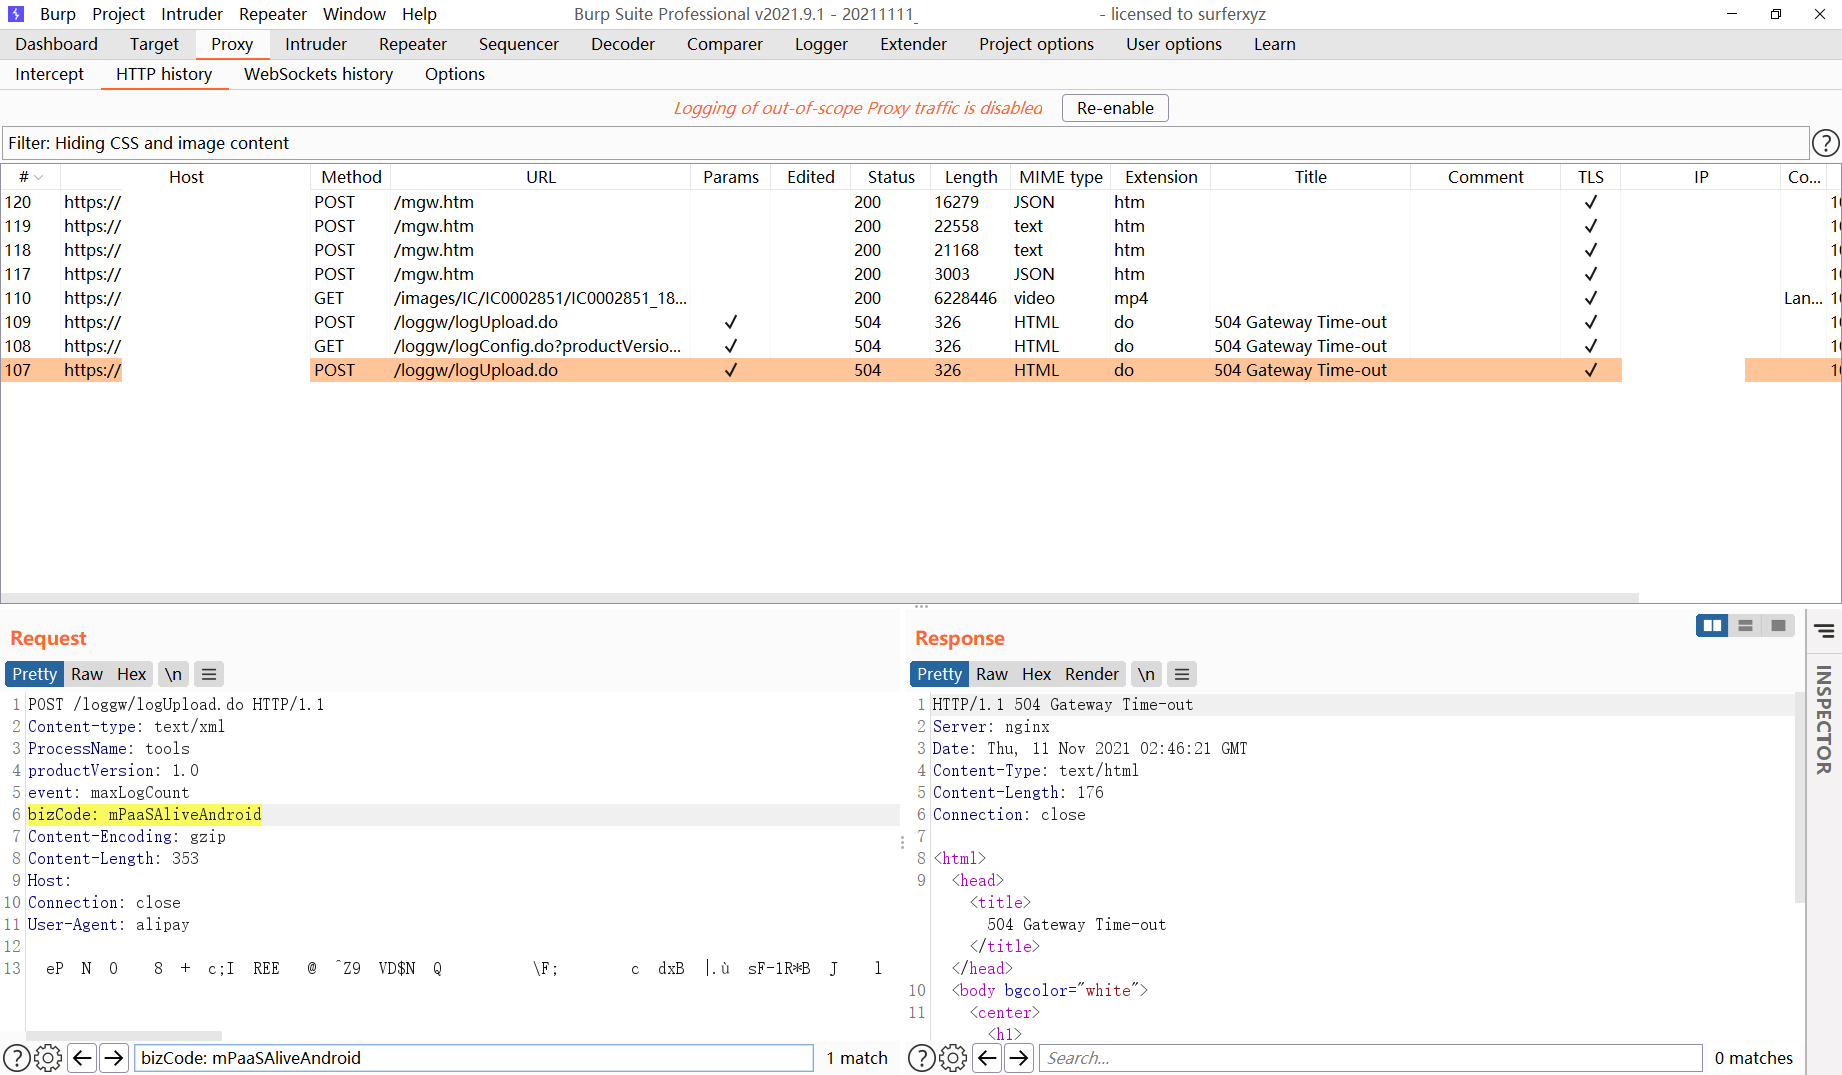Go to previous match in Response search
1842x1075 pixels.
pyautogui.click(x=987, y=1058)
